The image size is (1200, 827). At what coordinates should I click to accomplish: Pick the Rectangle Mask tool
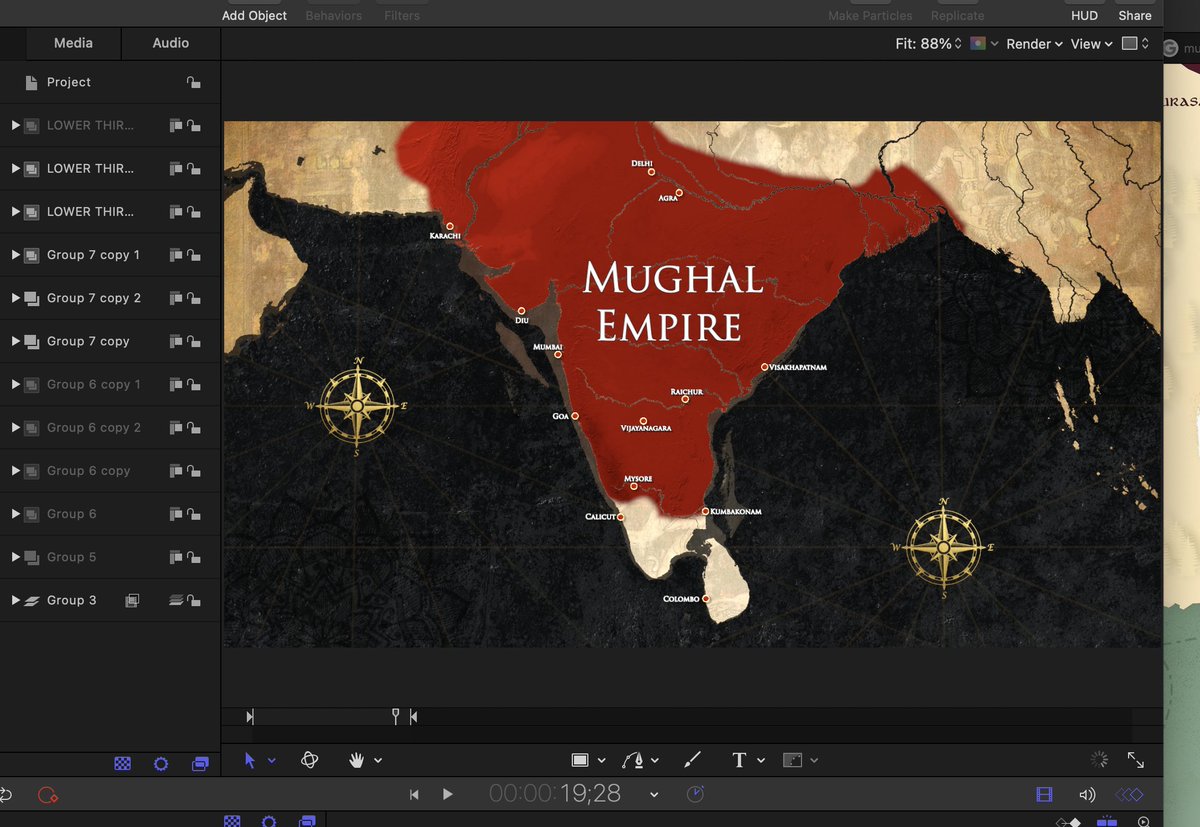pyautogui.click(x=792, y=760)
